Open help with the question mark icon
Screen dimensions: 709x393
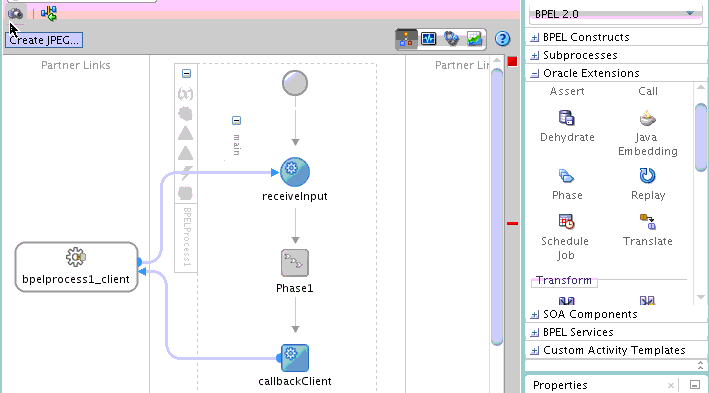(x=502, y=39)
